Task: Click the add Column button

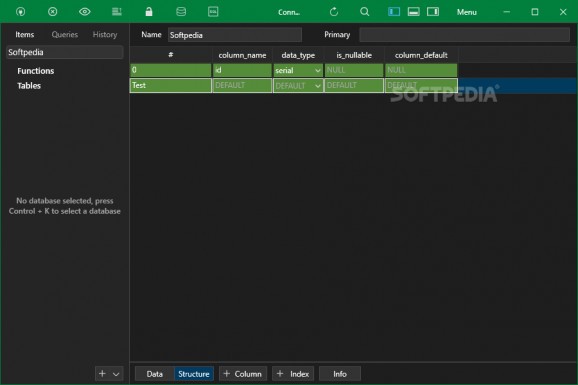Action: (x=243, y=374)
